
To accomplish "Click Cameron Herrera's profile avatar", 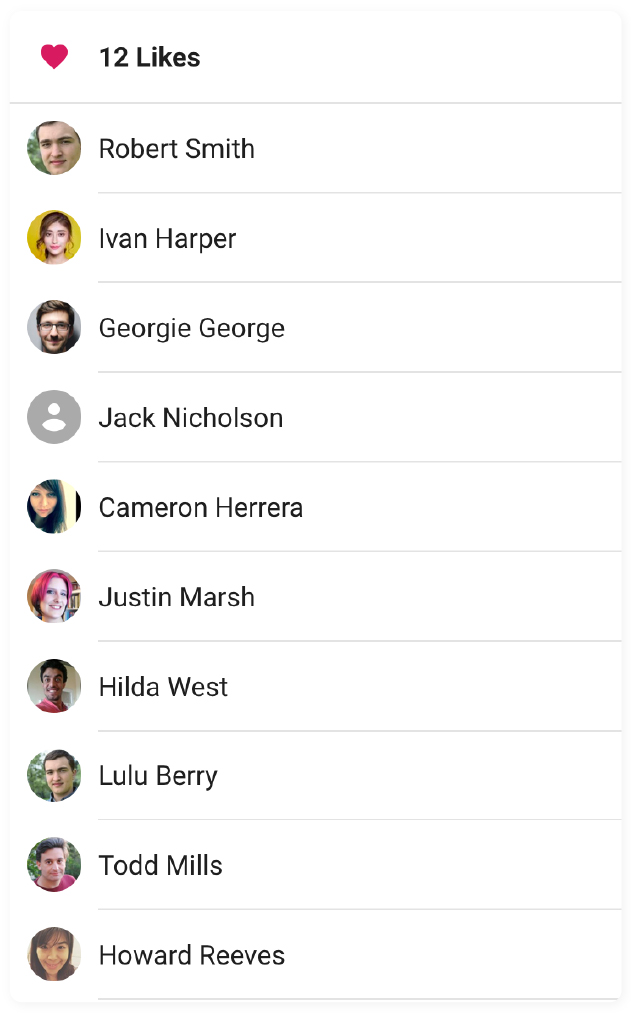I will coord(54,507).
